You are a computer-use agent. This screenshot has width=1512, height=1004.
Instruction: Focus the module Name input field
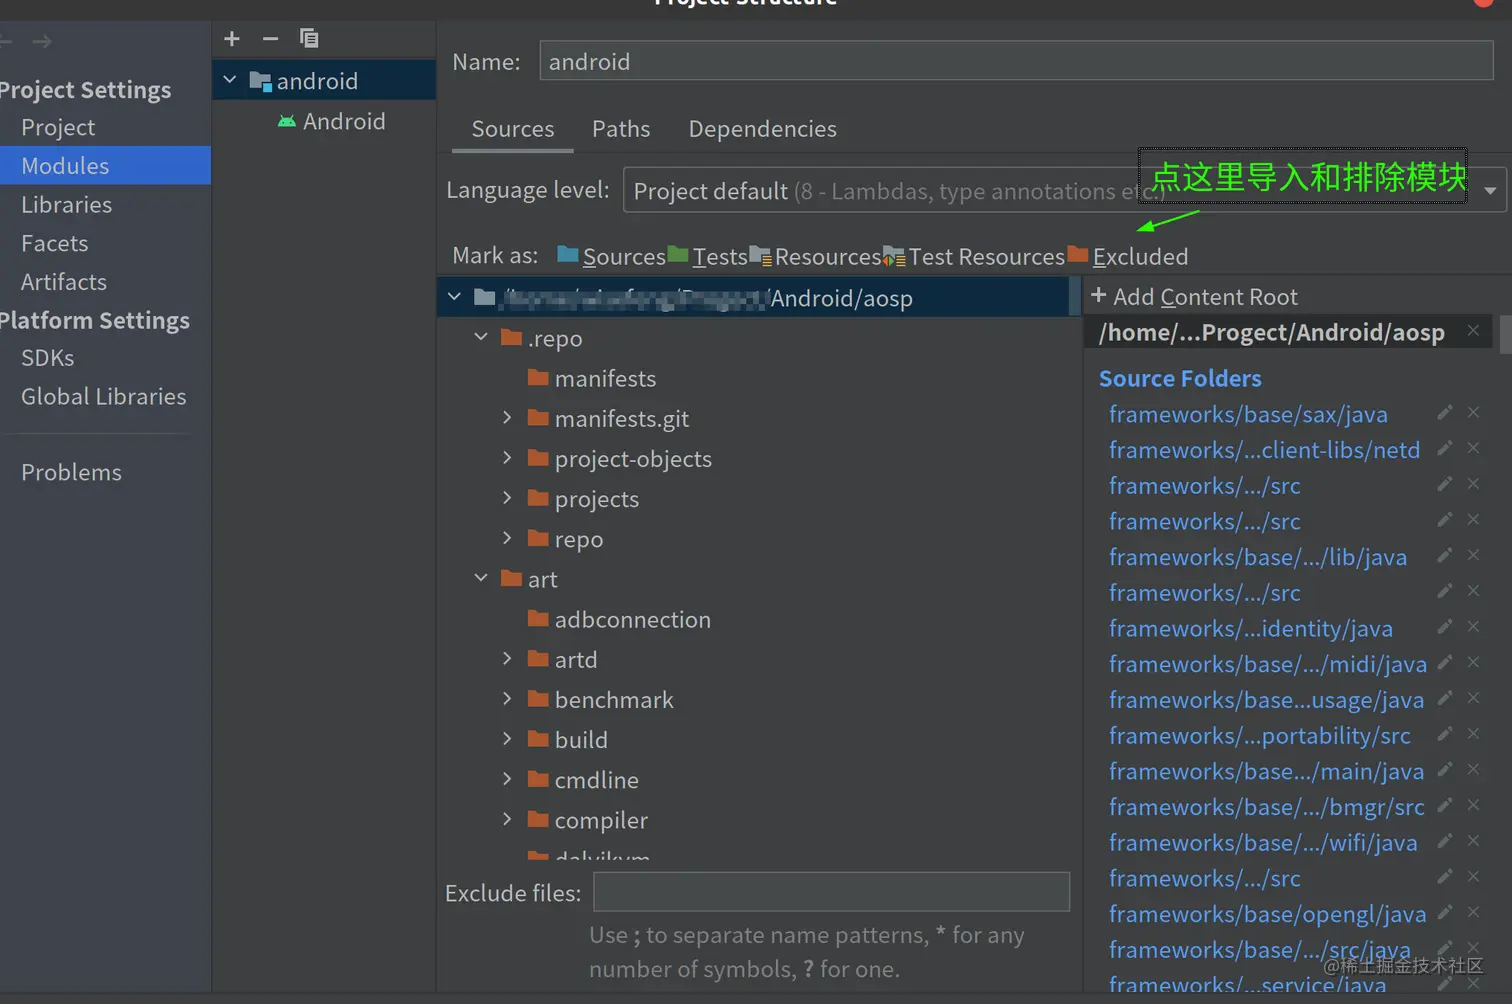click(1016, 61)
